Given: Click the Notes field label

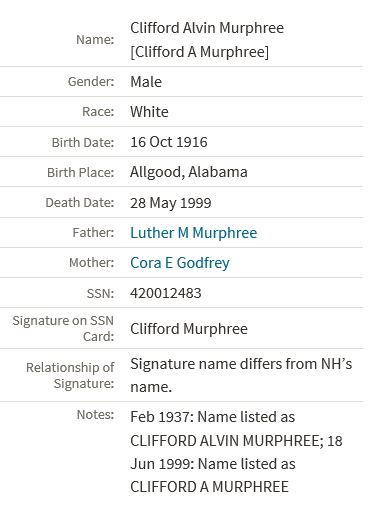Looking at the screenshot, I should (x=95, y=415).
